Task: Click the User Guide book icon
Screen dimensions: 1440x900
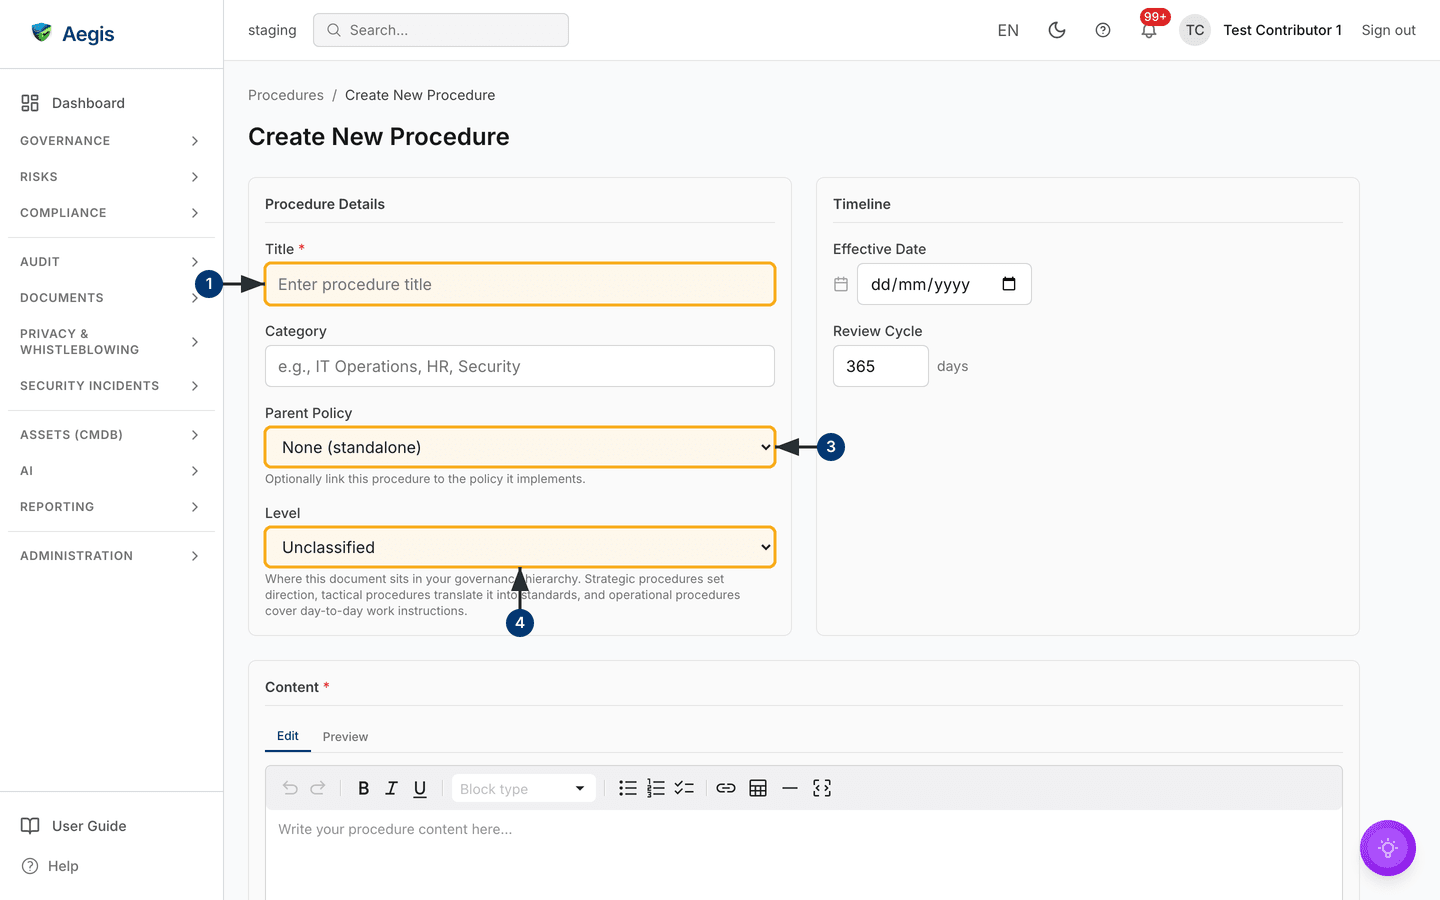Action: [30, 826]
